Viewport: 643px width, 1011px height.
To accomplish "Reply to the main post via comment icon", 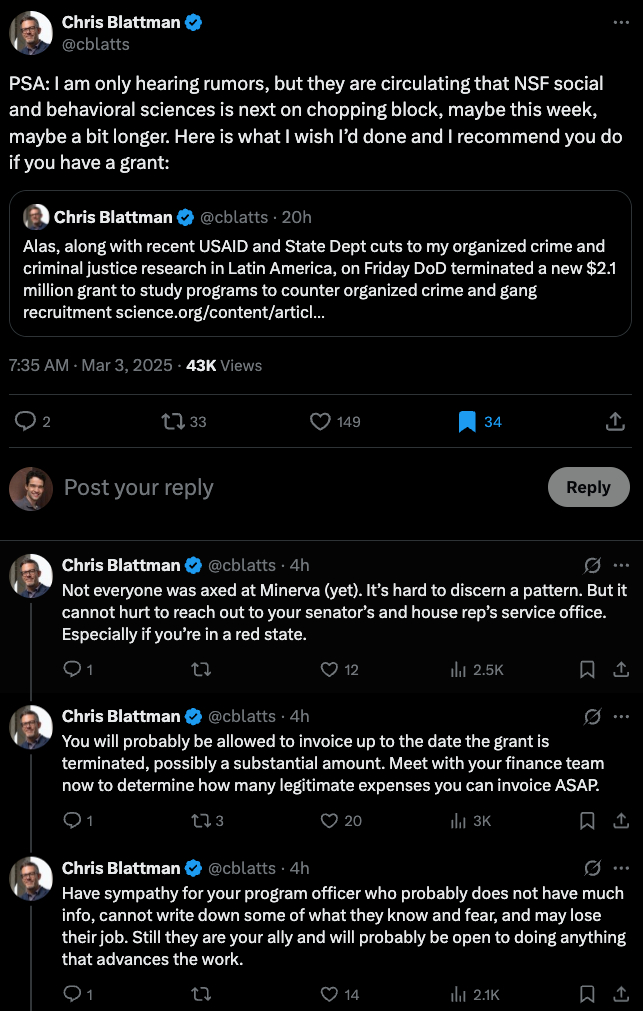I will pos(27,422).
